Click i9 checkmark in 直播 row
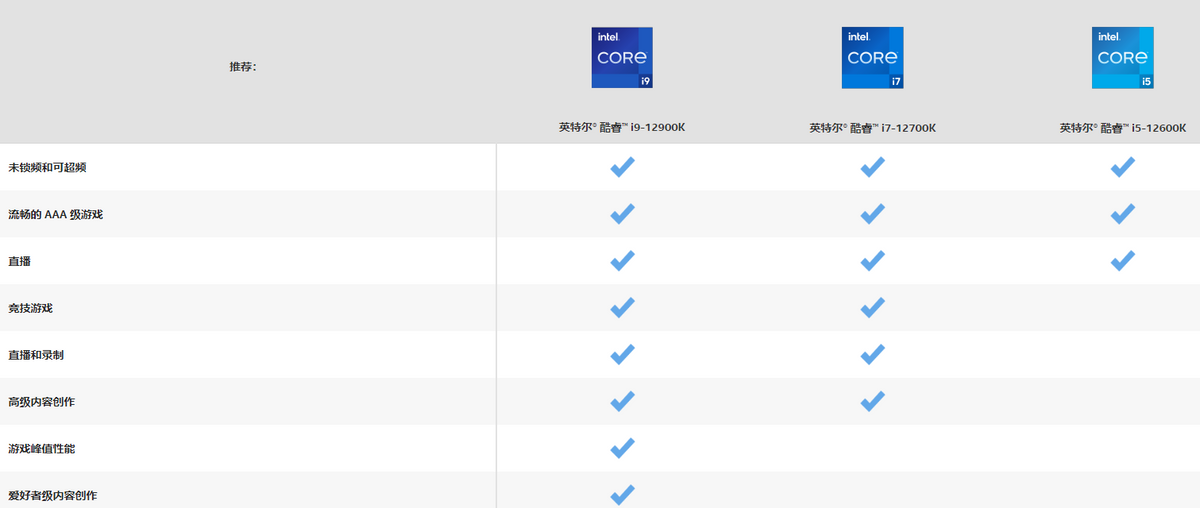The height and width of the screenshot is (508, 1200). [x=622, y=261]
